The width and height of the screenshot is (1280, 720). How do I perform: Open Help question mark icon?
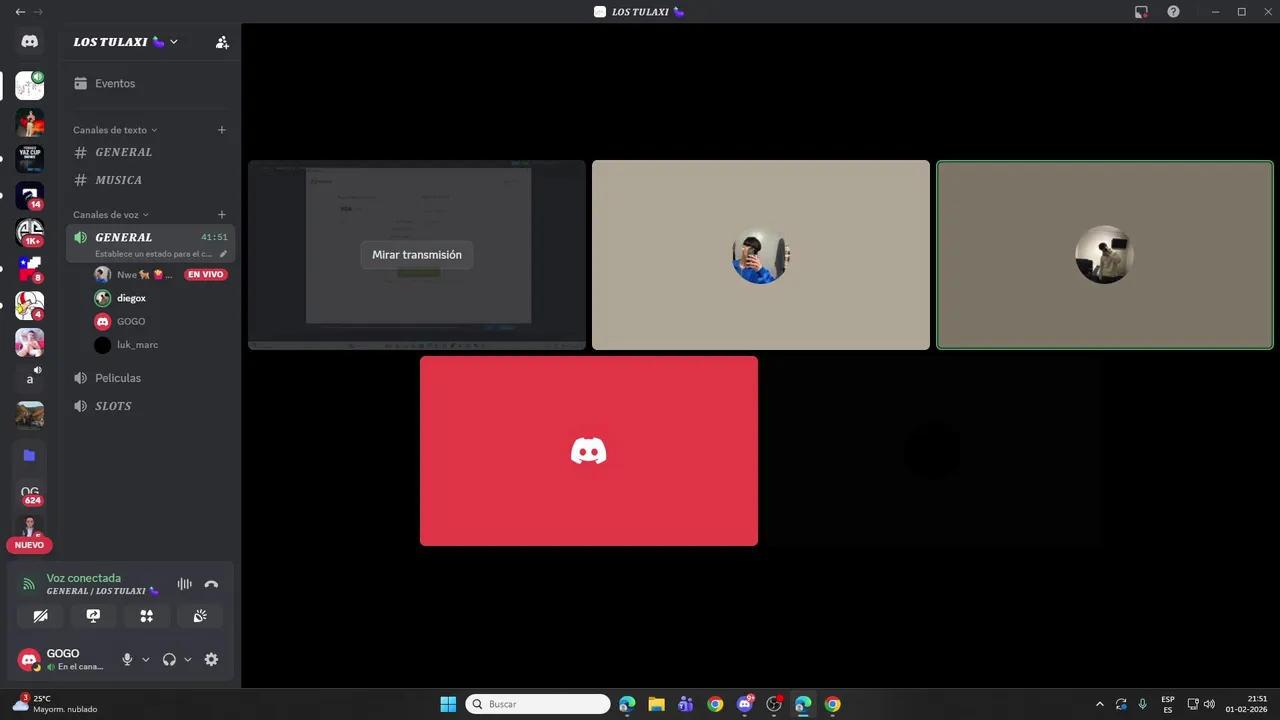tap(1173, 12)
